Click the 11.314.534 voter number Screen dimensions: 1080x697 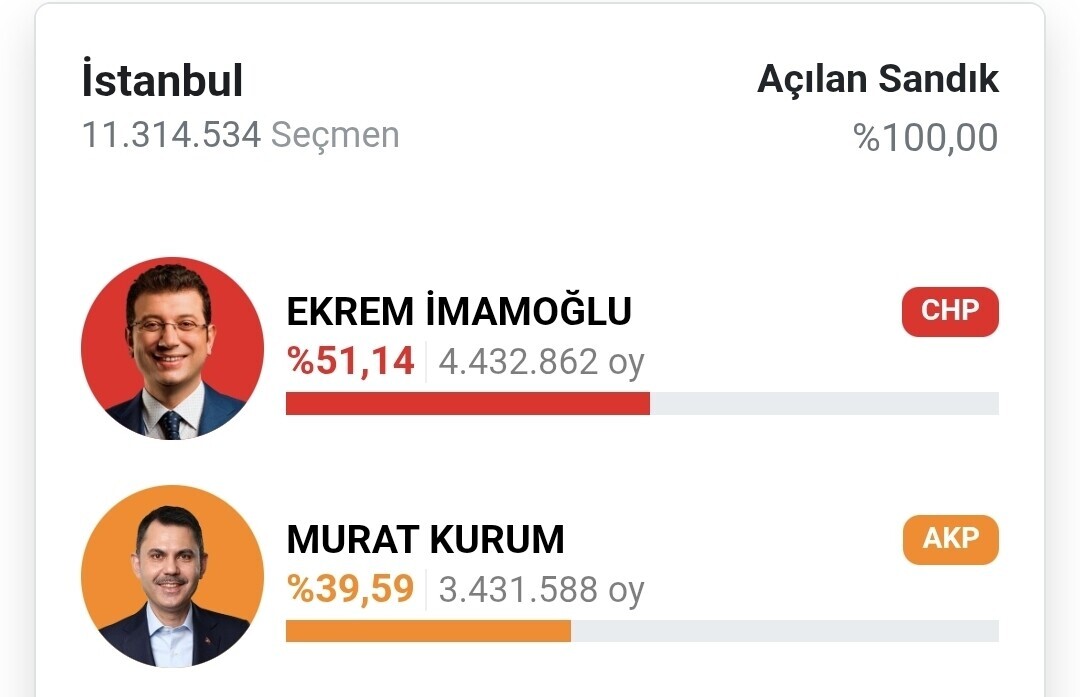pyautogui.click(x=171, y=135)
